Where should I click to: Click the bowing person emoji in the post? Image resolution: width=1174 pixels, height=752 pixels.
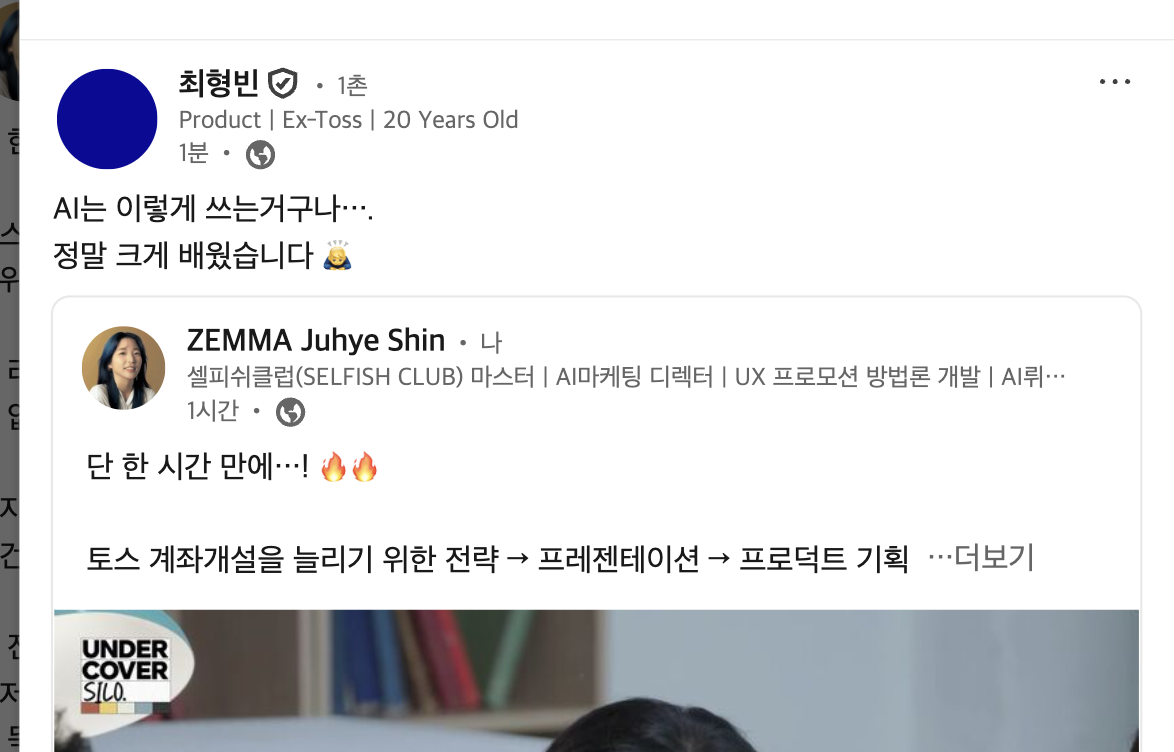click(337, 255)
